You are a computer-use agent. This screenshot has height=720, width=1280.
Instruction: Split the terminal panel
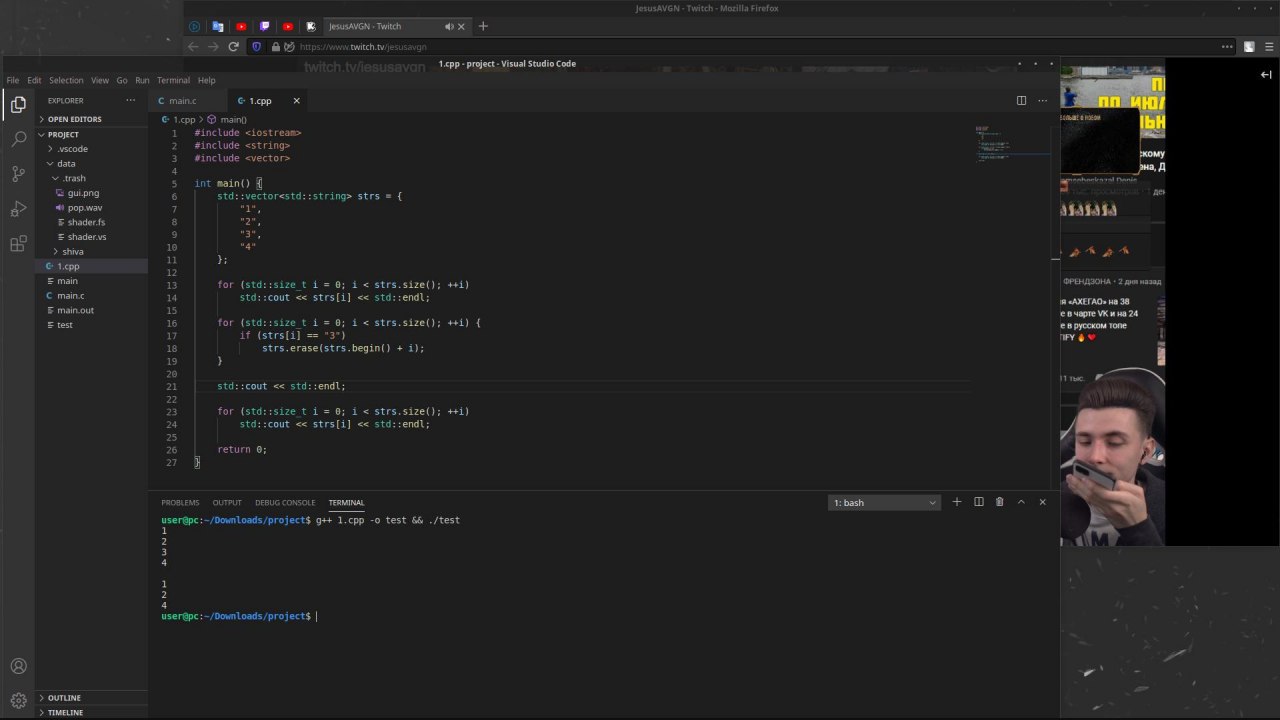tap(979, 502)
